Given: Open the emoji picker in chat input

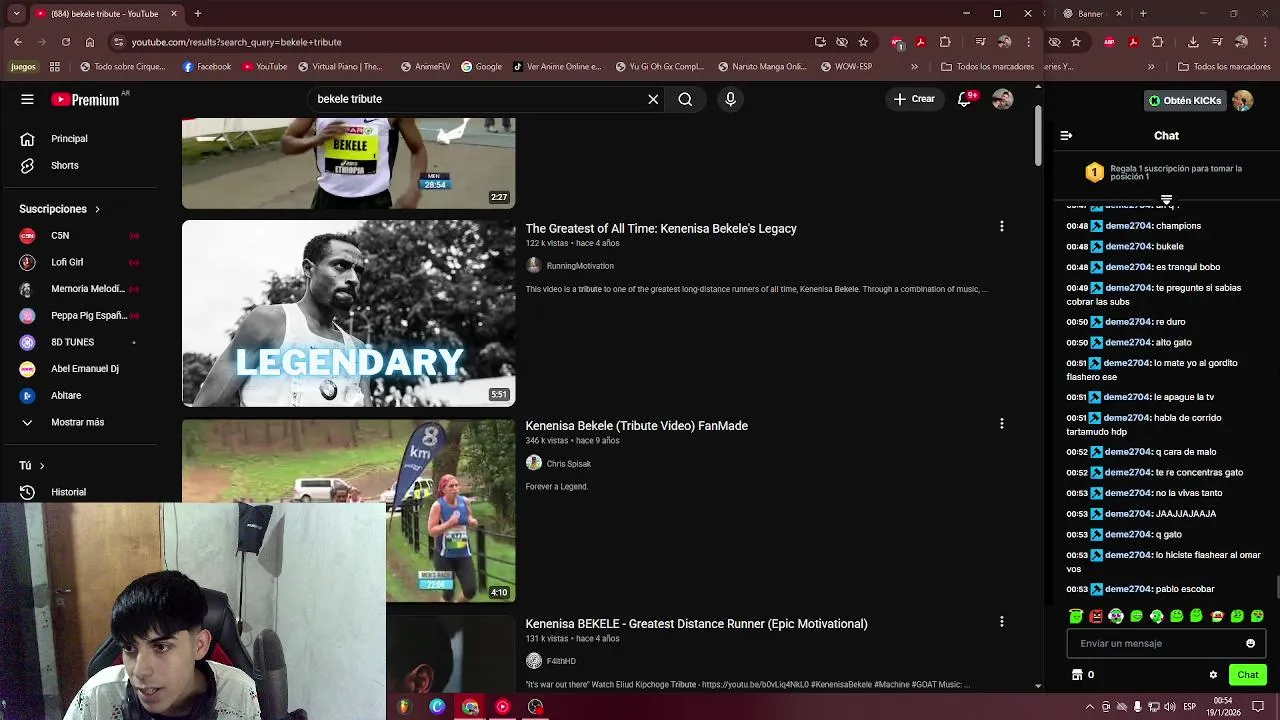Looking at the screenshot, I should click(x=1250, y=643).
